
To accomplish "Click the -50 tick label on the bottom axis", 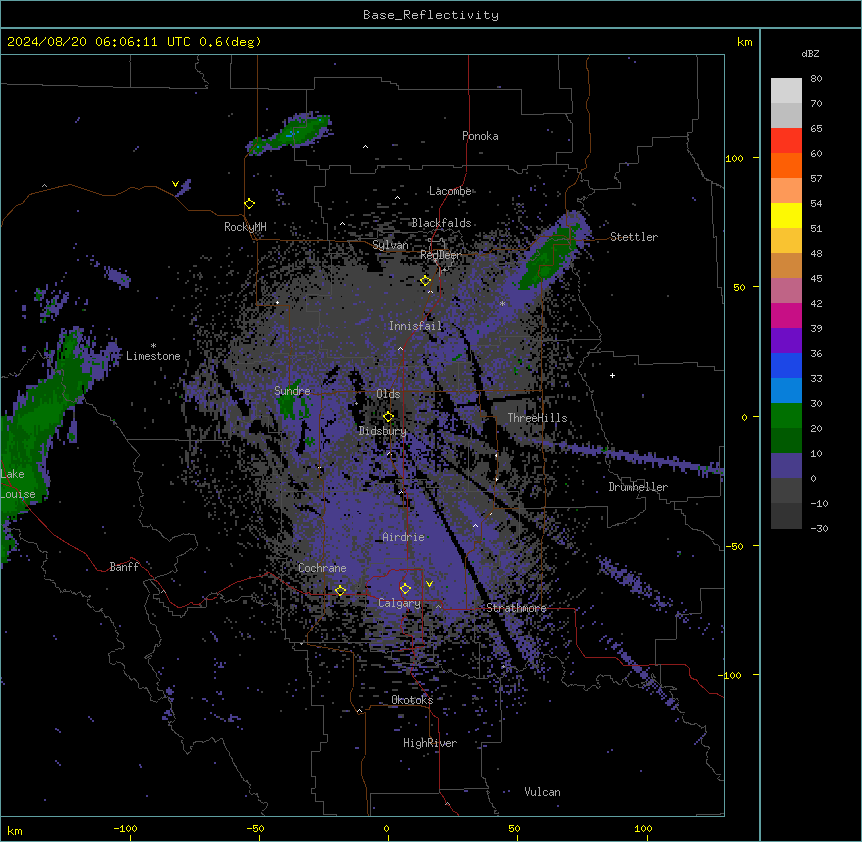I will (255, 828).
